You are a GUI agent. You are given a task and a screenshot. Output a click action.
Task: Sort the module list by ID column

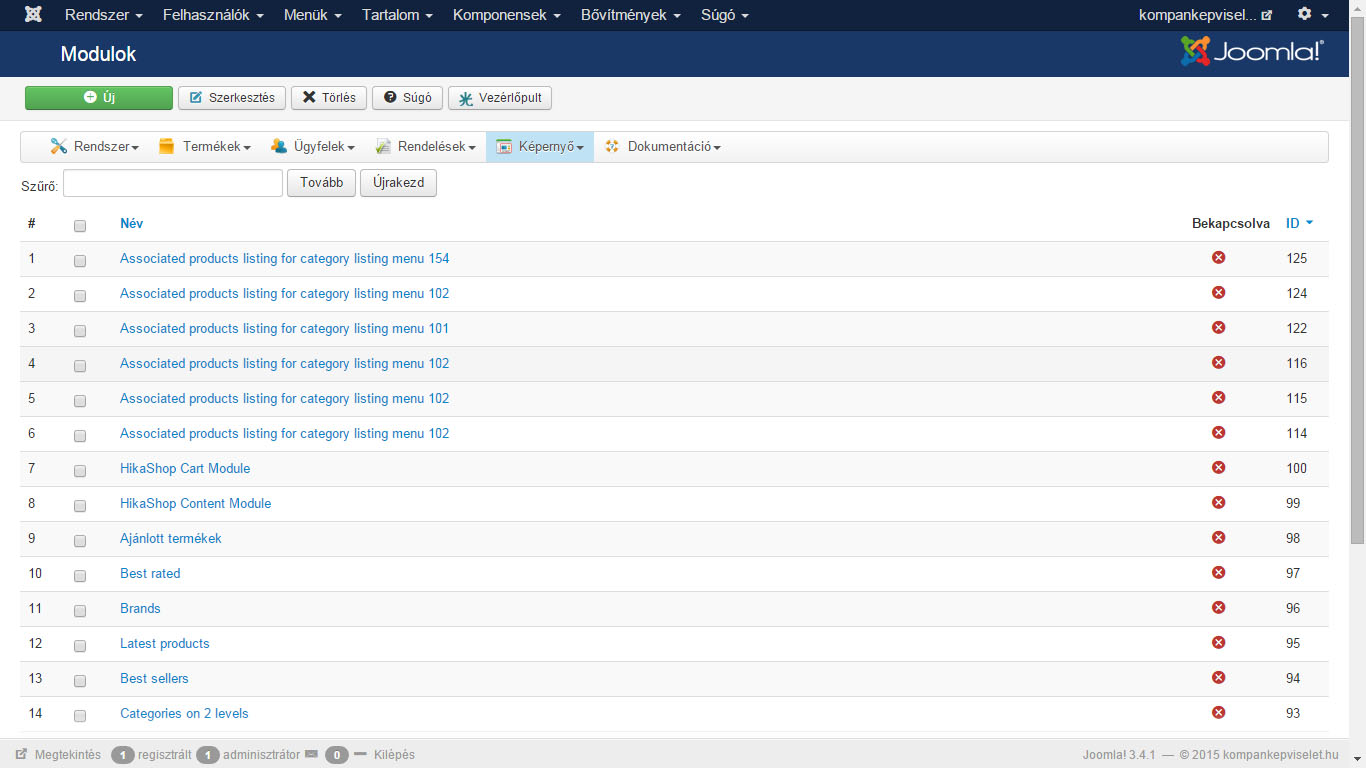tap(1299, 223)
